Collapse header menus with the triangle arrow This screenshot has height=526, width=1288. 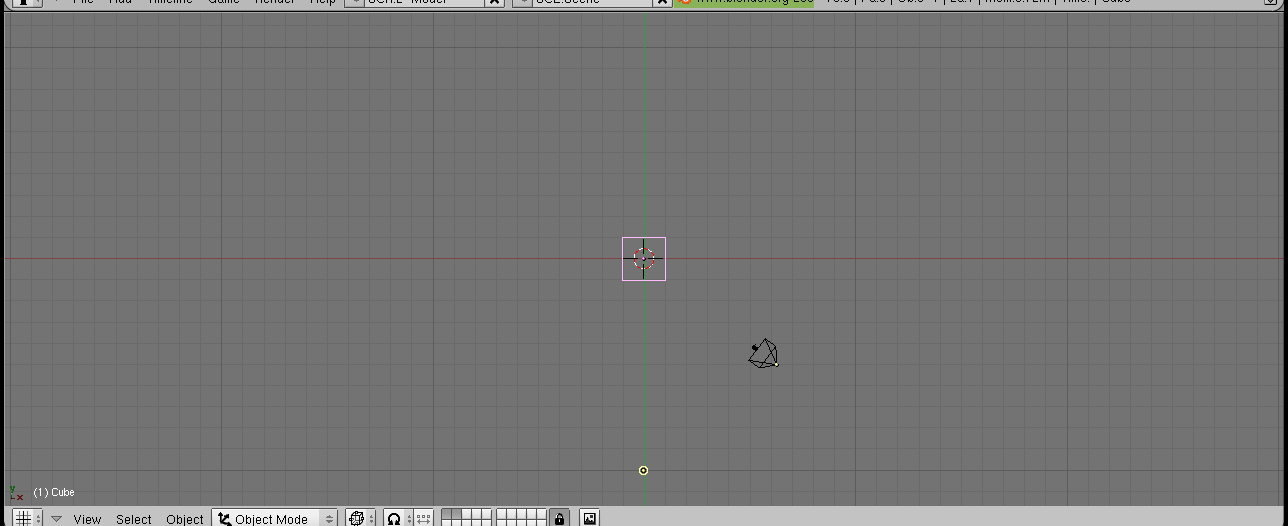pos(56,519)
